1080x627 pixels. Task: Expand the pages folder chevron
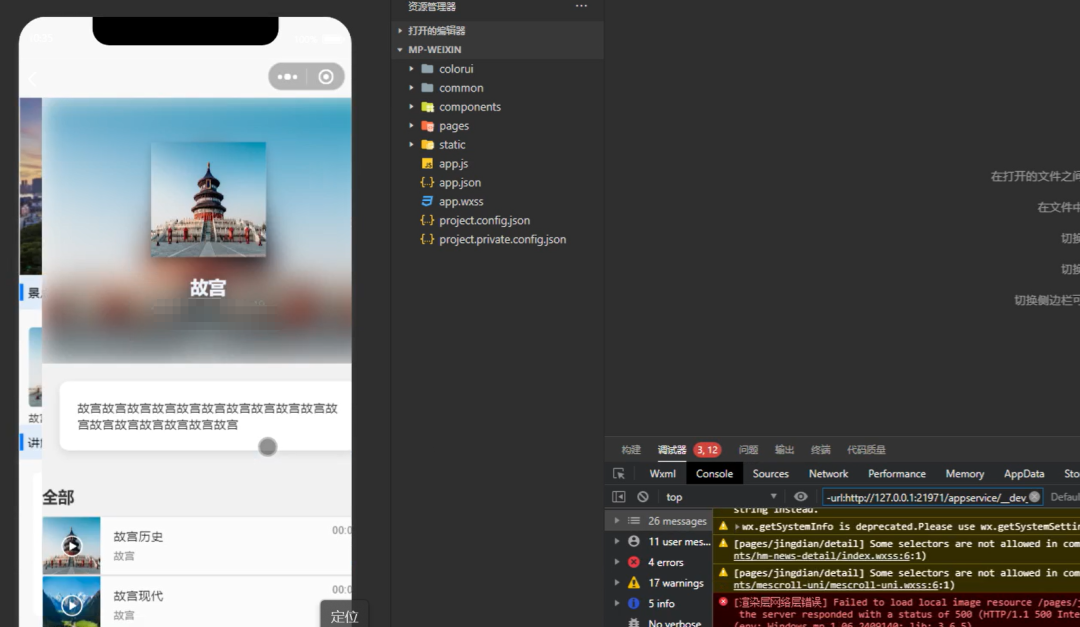(x=411, y=126)
